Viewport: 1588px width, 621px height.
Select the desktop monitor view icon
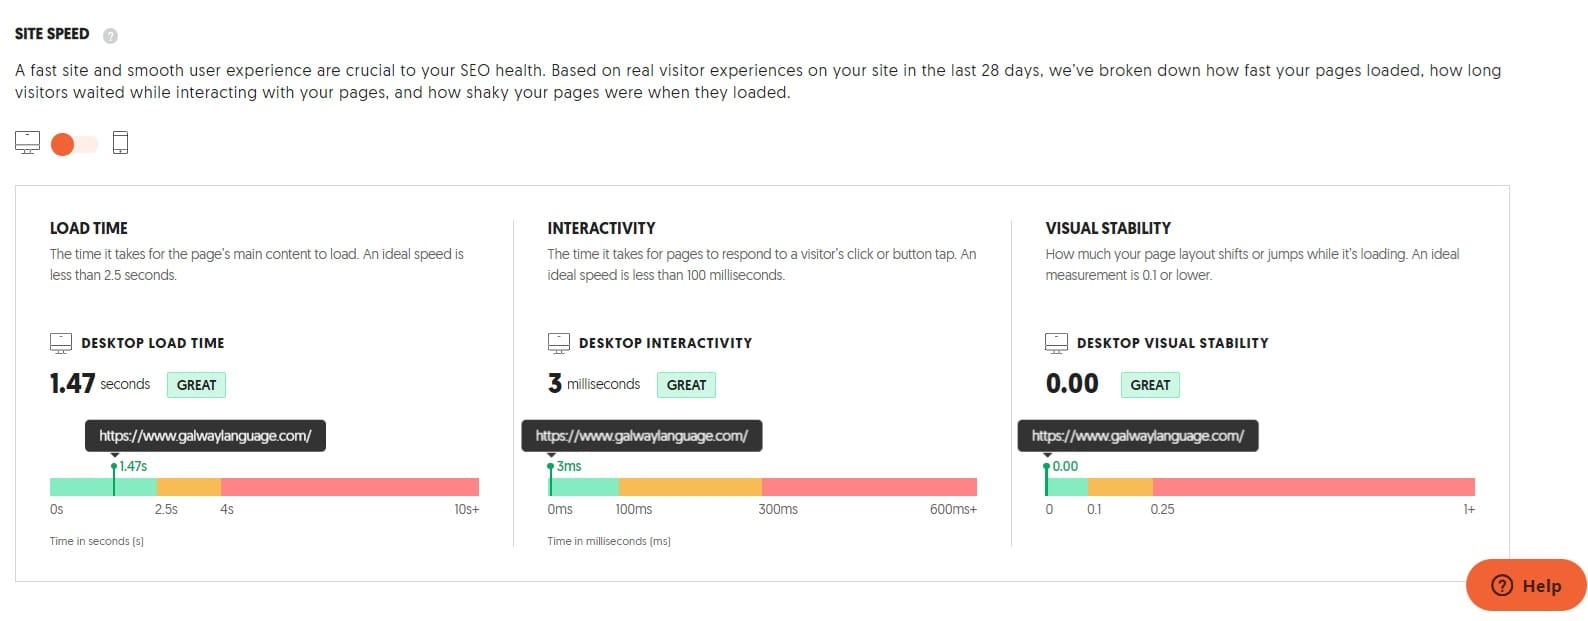[27, 143]
